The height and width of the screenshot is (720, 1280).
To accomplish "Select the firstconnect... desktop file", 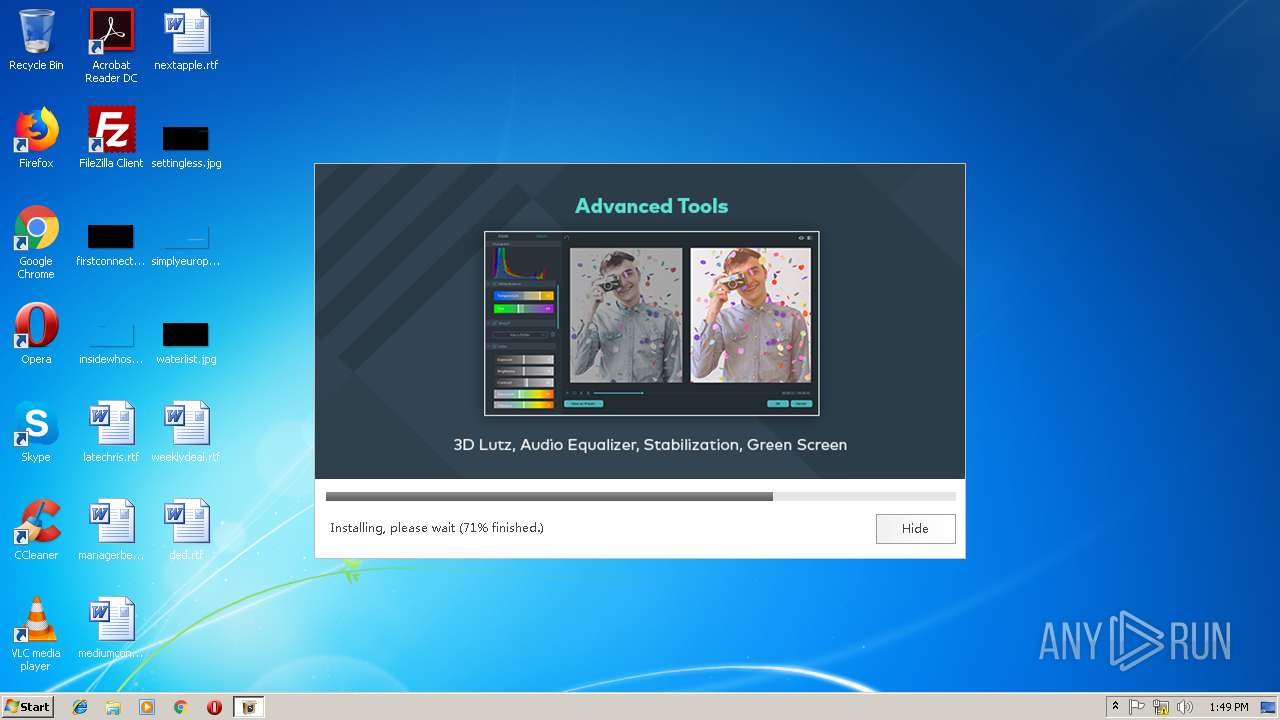I will pos(111,245).
